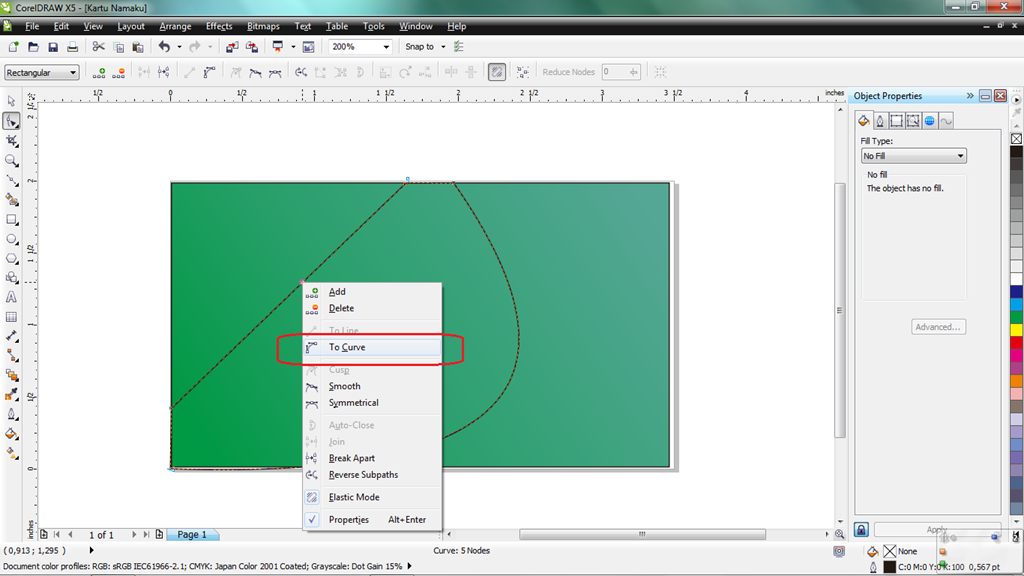
Task: Click the Print icon in the toolbar
Action: pos(72,47)
